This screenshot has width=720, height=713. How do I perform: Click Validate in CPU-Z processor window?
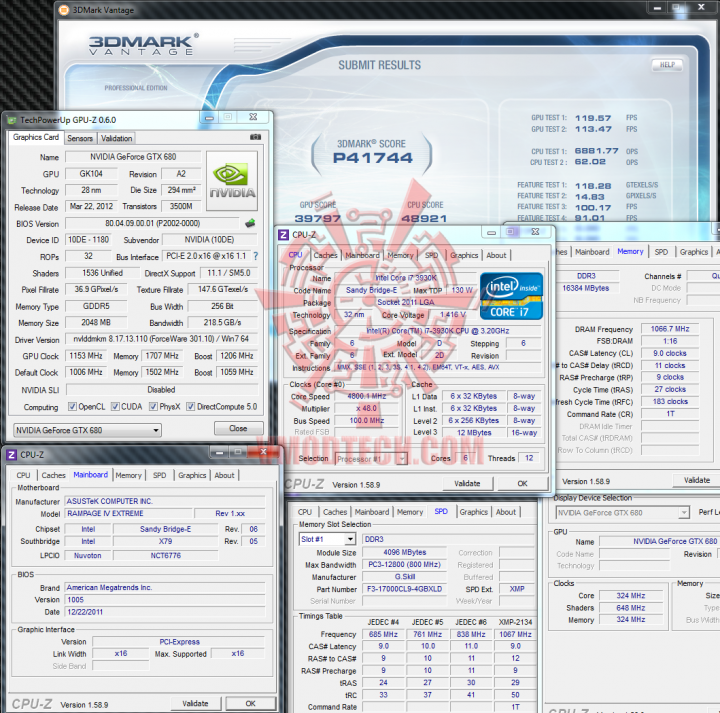pyautogui.click(x=467, y=483)
